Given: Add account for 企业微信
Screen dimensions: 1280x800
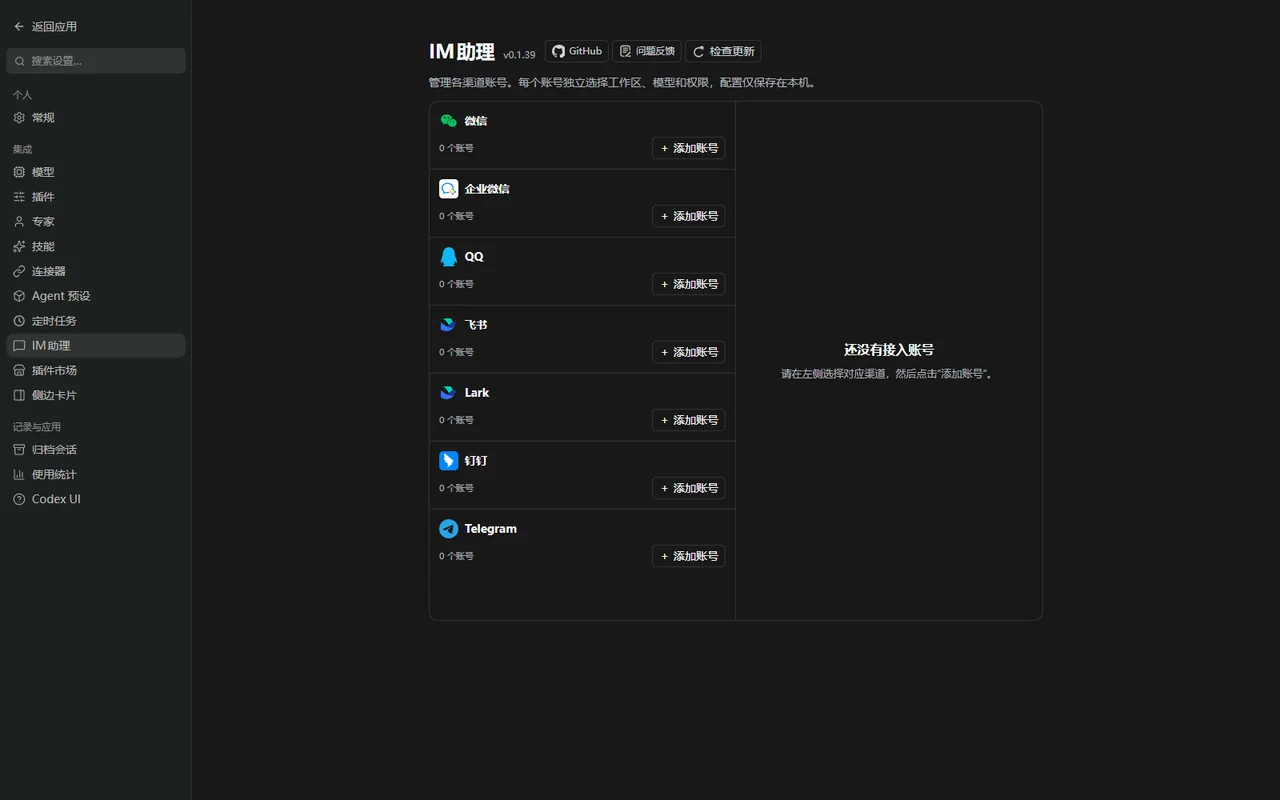Looking at the screenshot, I should [x=689, y=216].
